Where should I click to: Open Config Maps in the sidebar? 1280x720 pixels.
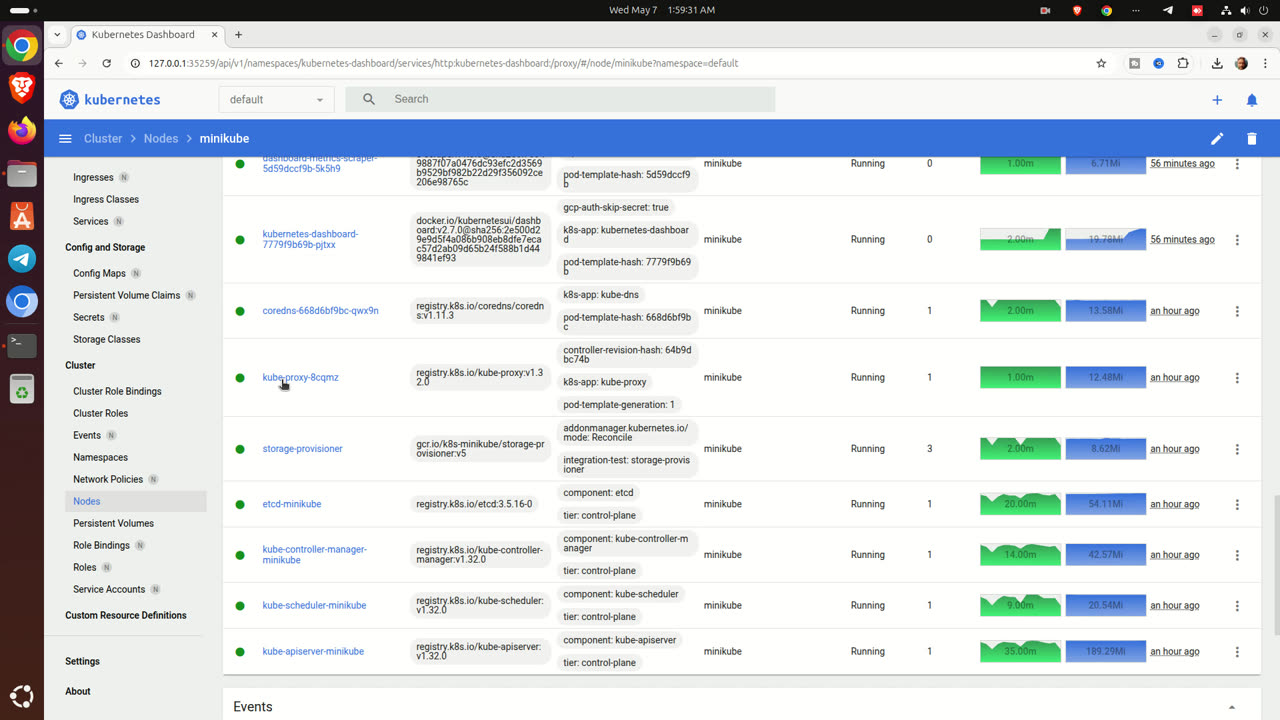[x=99, y=273]
